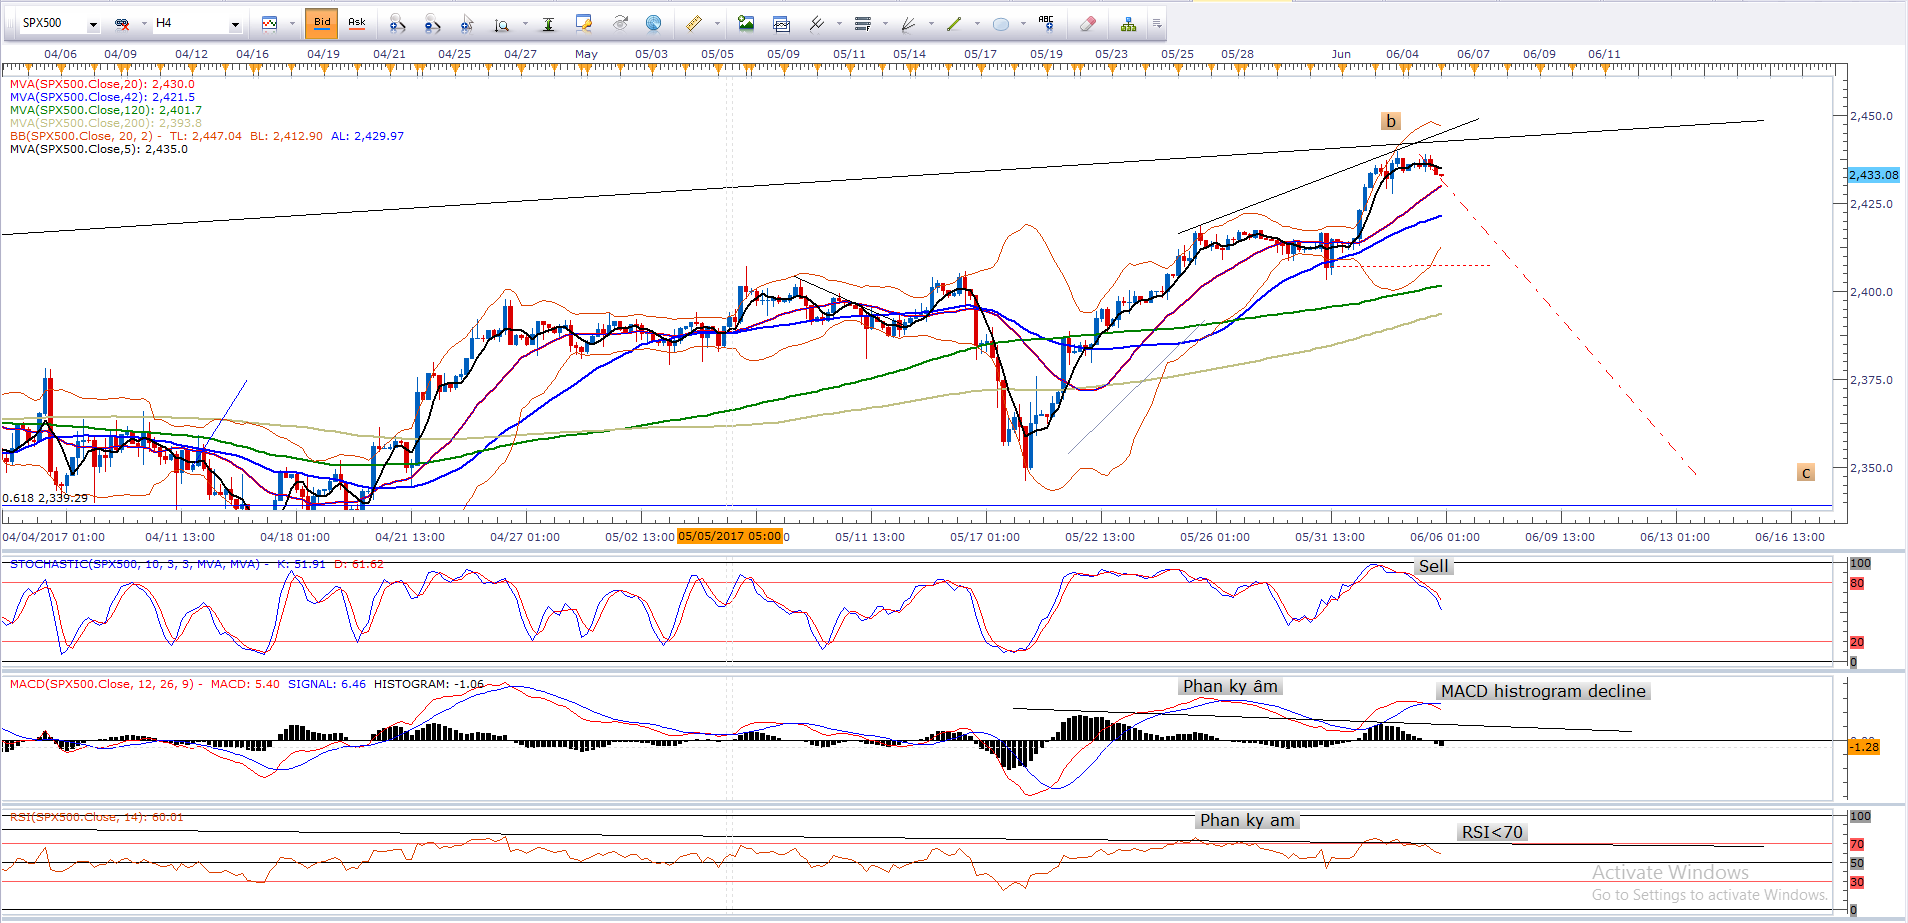Open the SPX500 symbol dropdown

[x=93, y=24]
